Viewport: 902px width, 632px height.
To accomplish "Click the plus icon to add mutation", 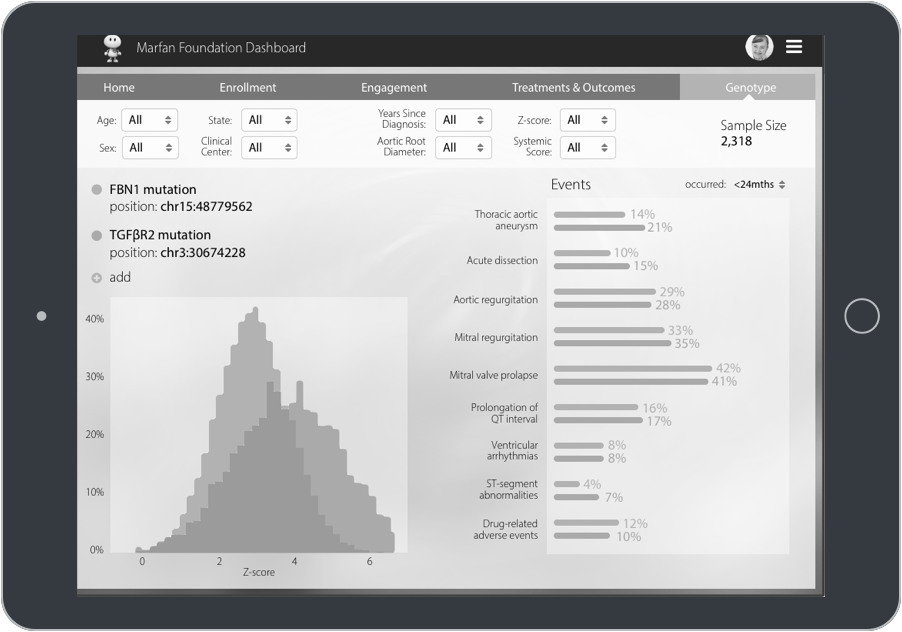I will coord(97,278).
